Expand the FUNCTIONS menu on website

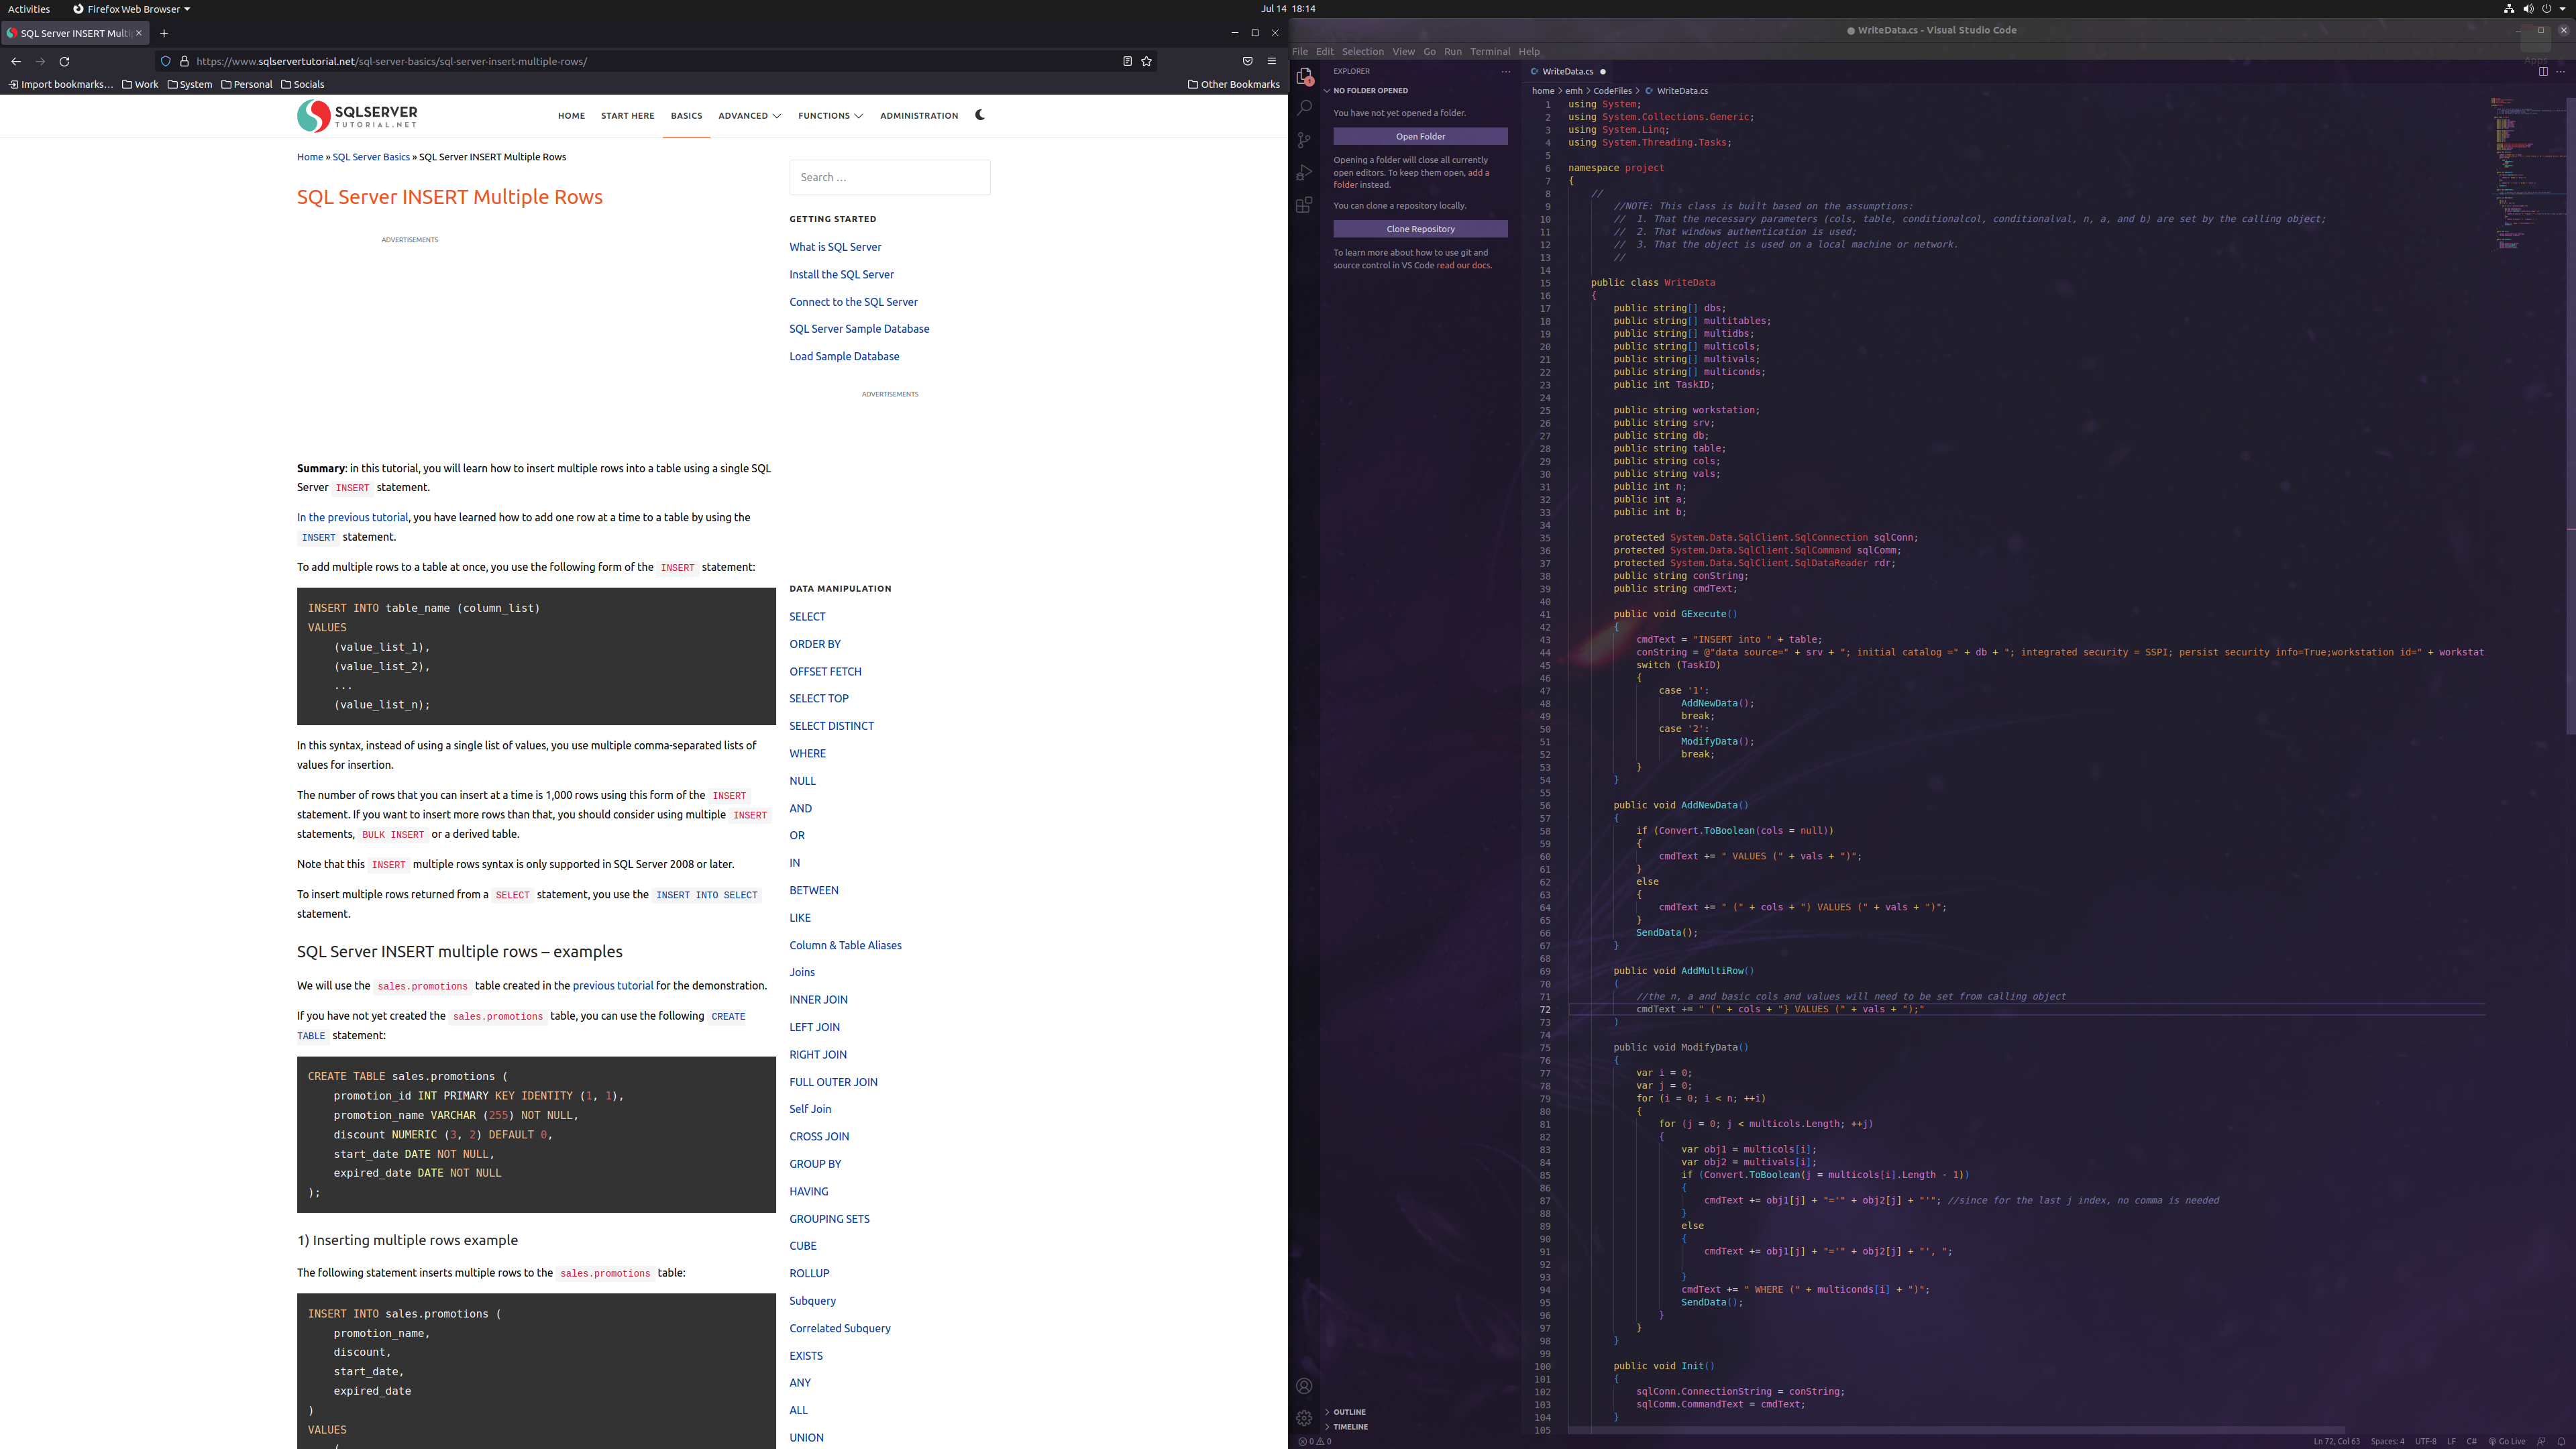click(830, 115)
